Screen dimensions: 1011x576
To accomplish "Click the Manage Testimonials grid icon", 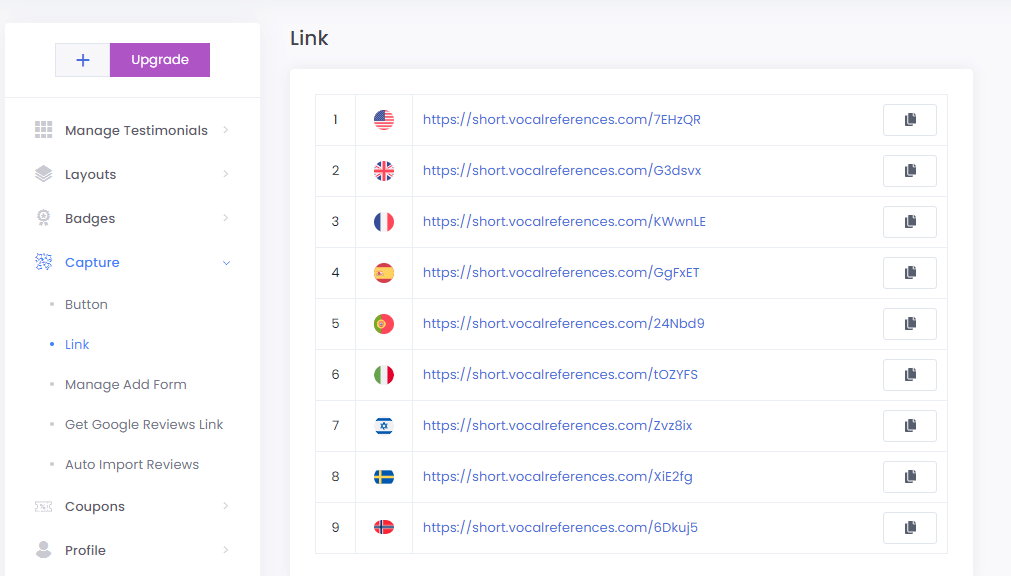I will click(x=43, y=130).
